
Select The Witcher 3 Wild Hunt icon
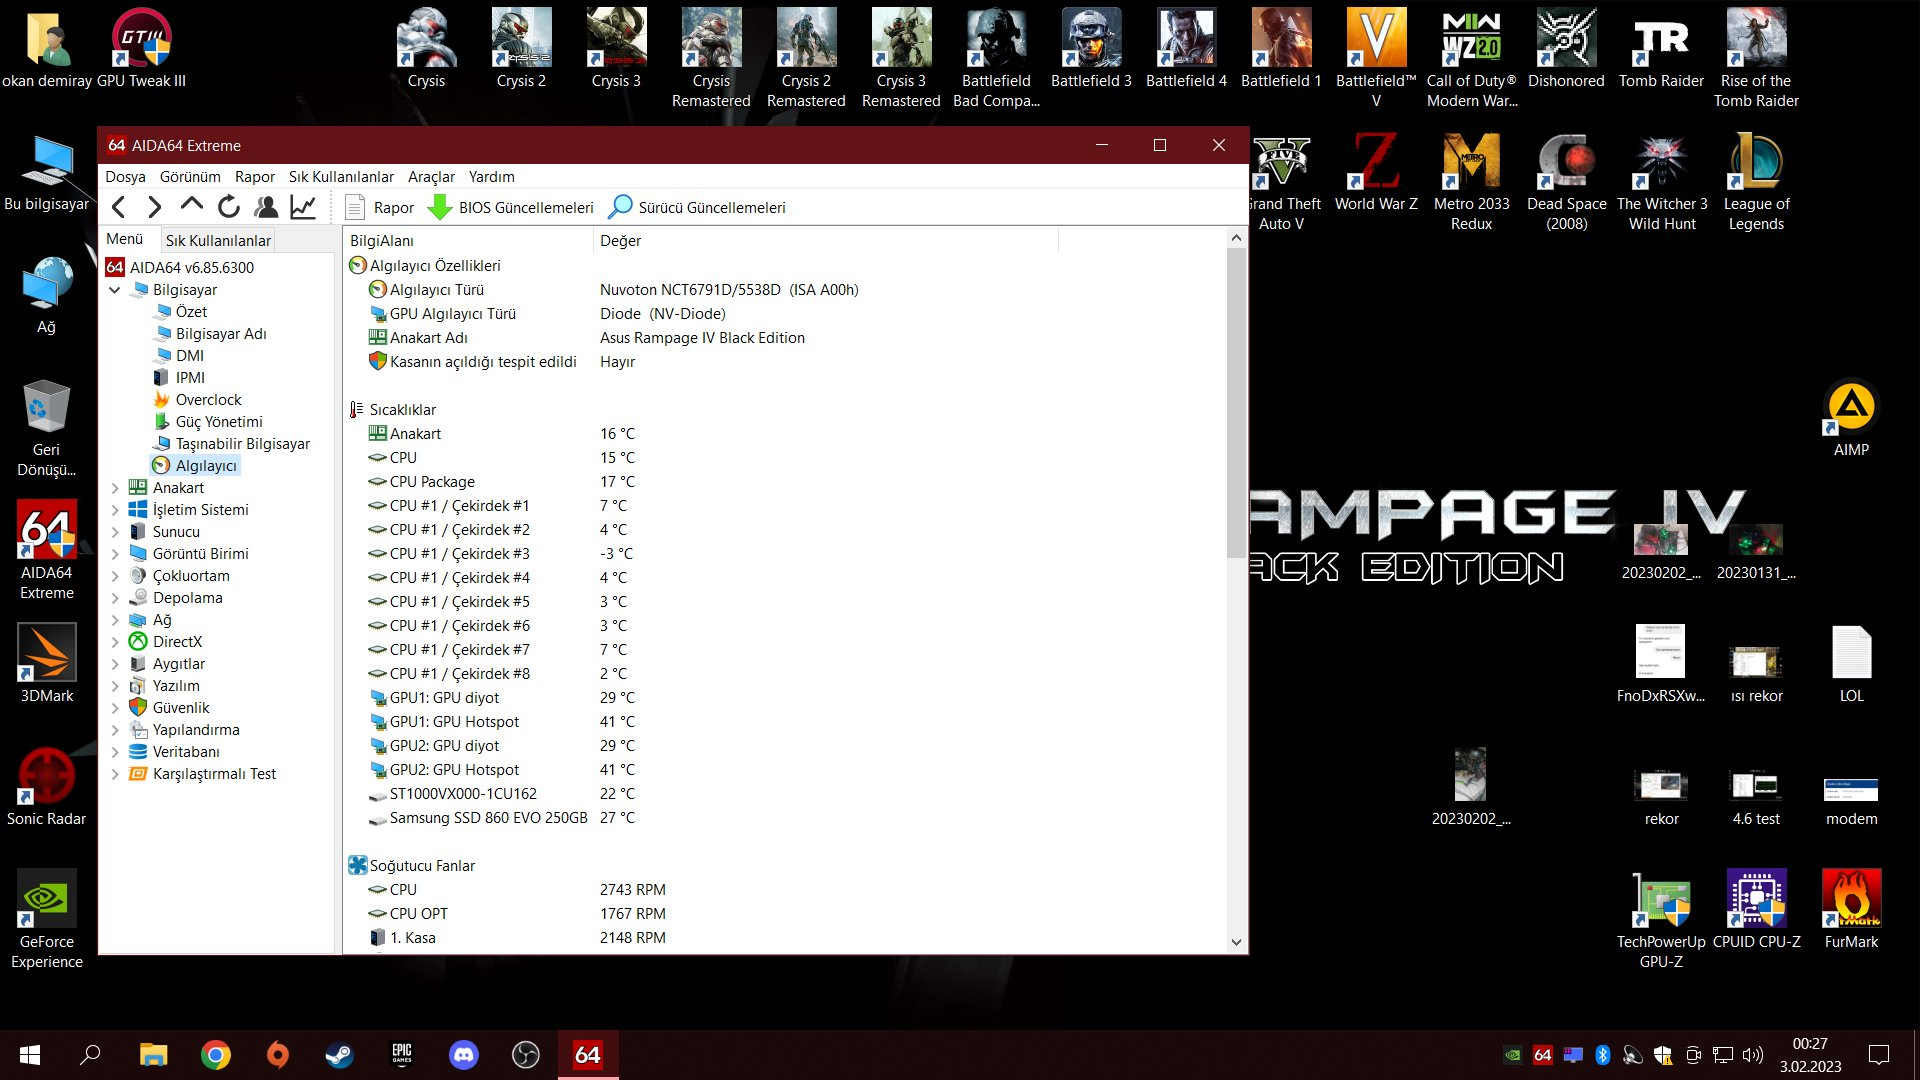pos(1662,182)
